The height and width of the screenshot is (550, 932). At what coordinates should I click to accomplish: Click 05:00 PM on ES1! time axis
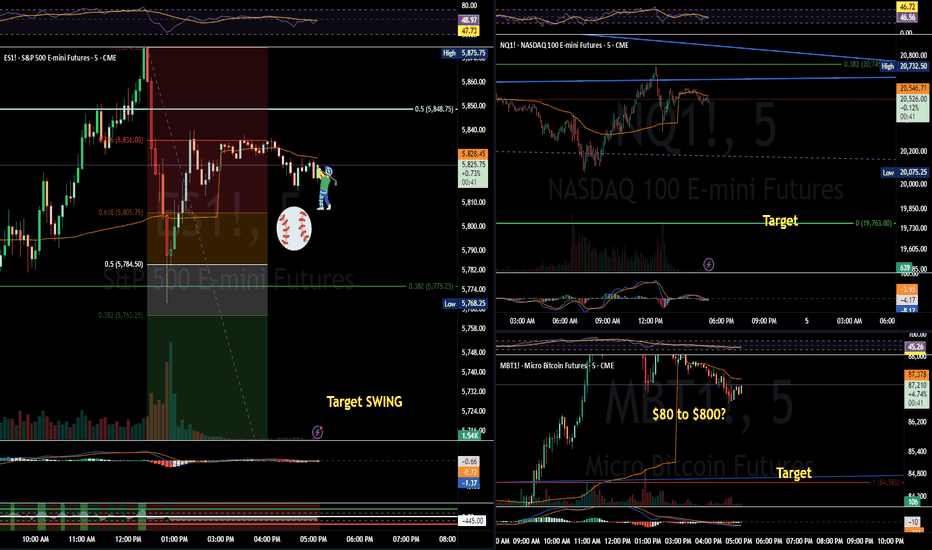313,539
